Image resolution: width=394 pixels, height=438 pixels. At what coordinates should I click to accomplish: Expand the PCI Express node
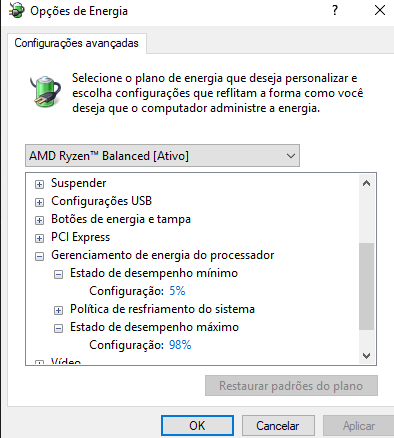coord(39,238)
